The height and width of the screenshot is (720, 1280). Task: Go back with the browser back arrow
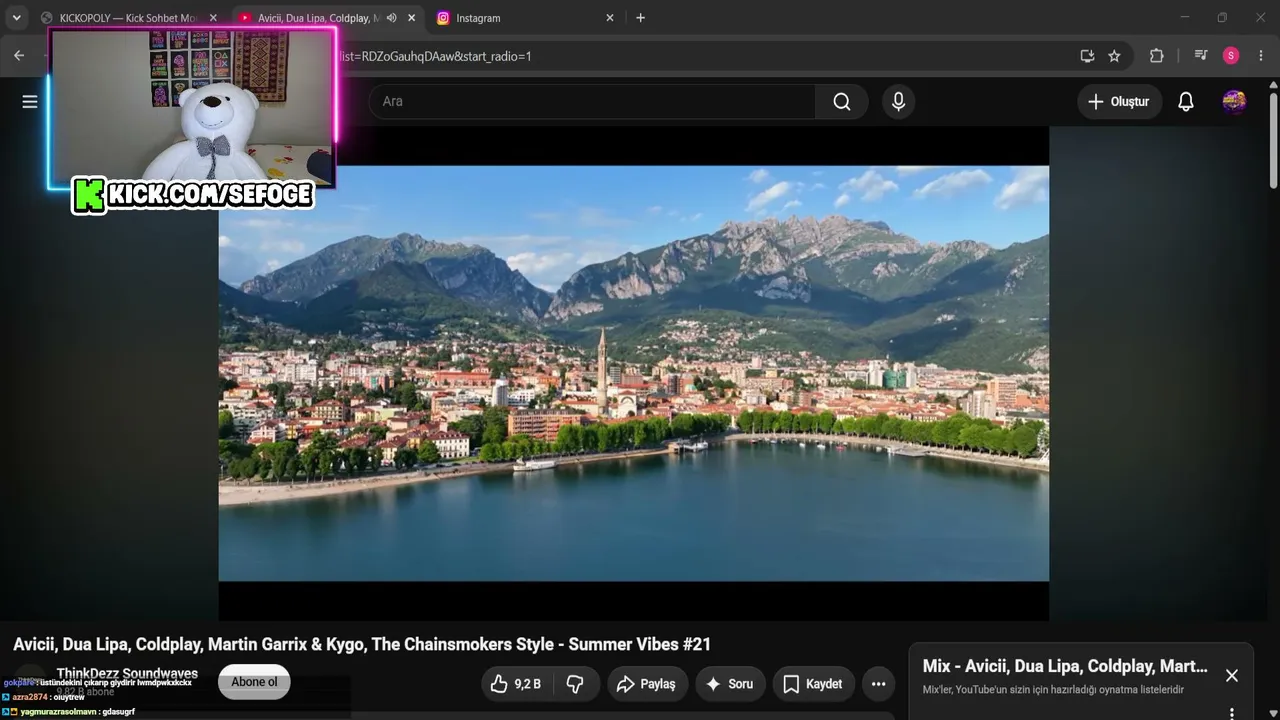[x=19, y=56]
